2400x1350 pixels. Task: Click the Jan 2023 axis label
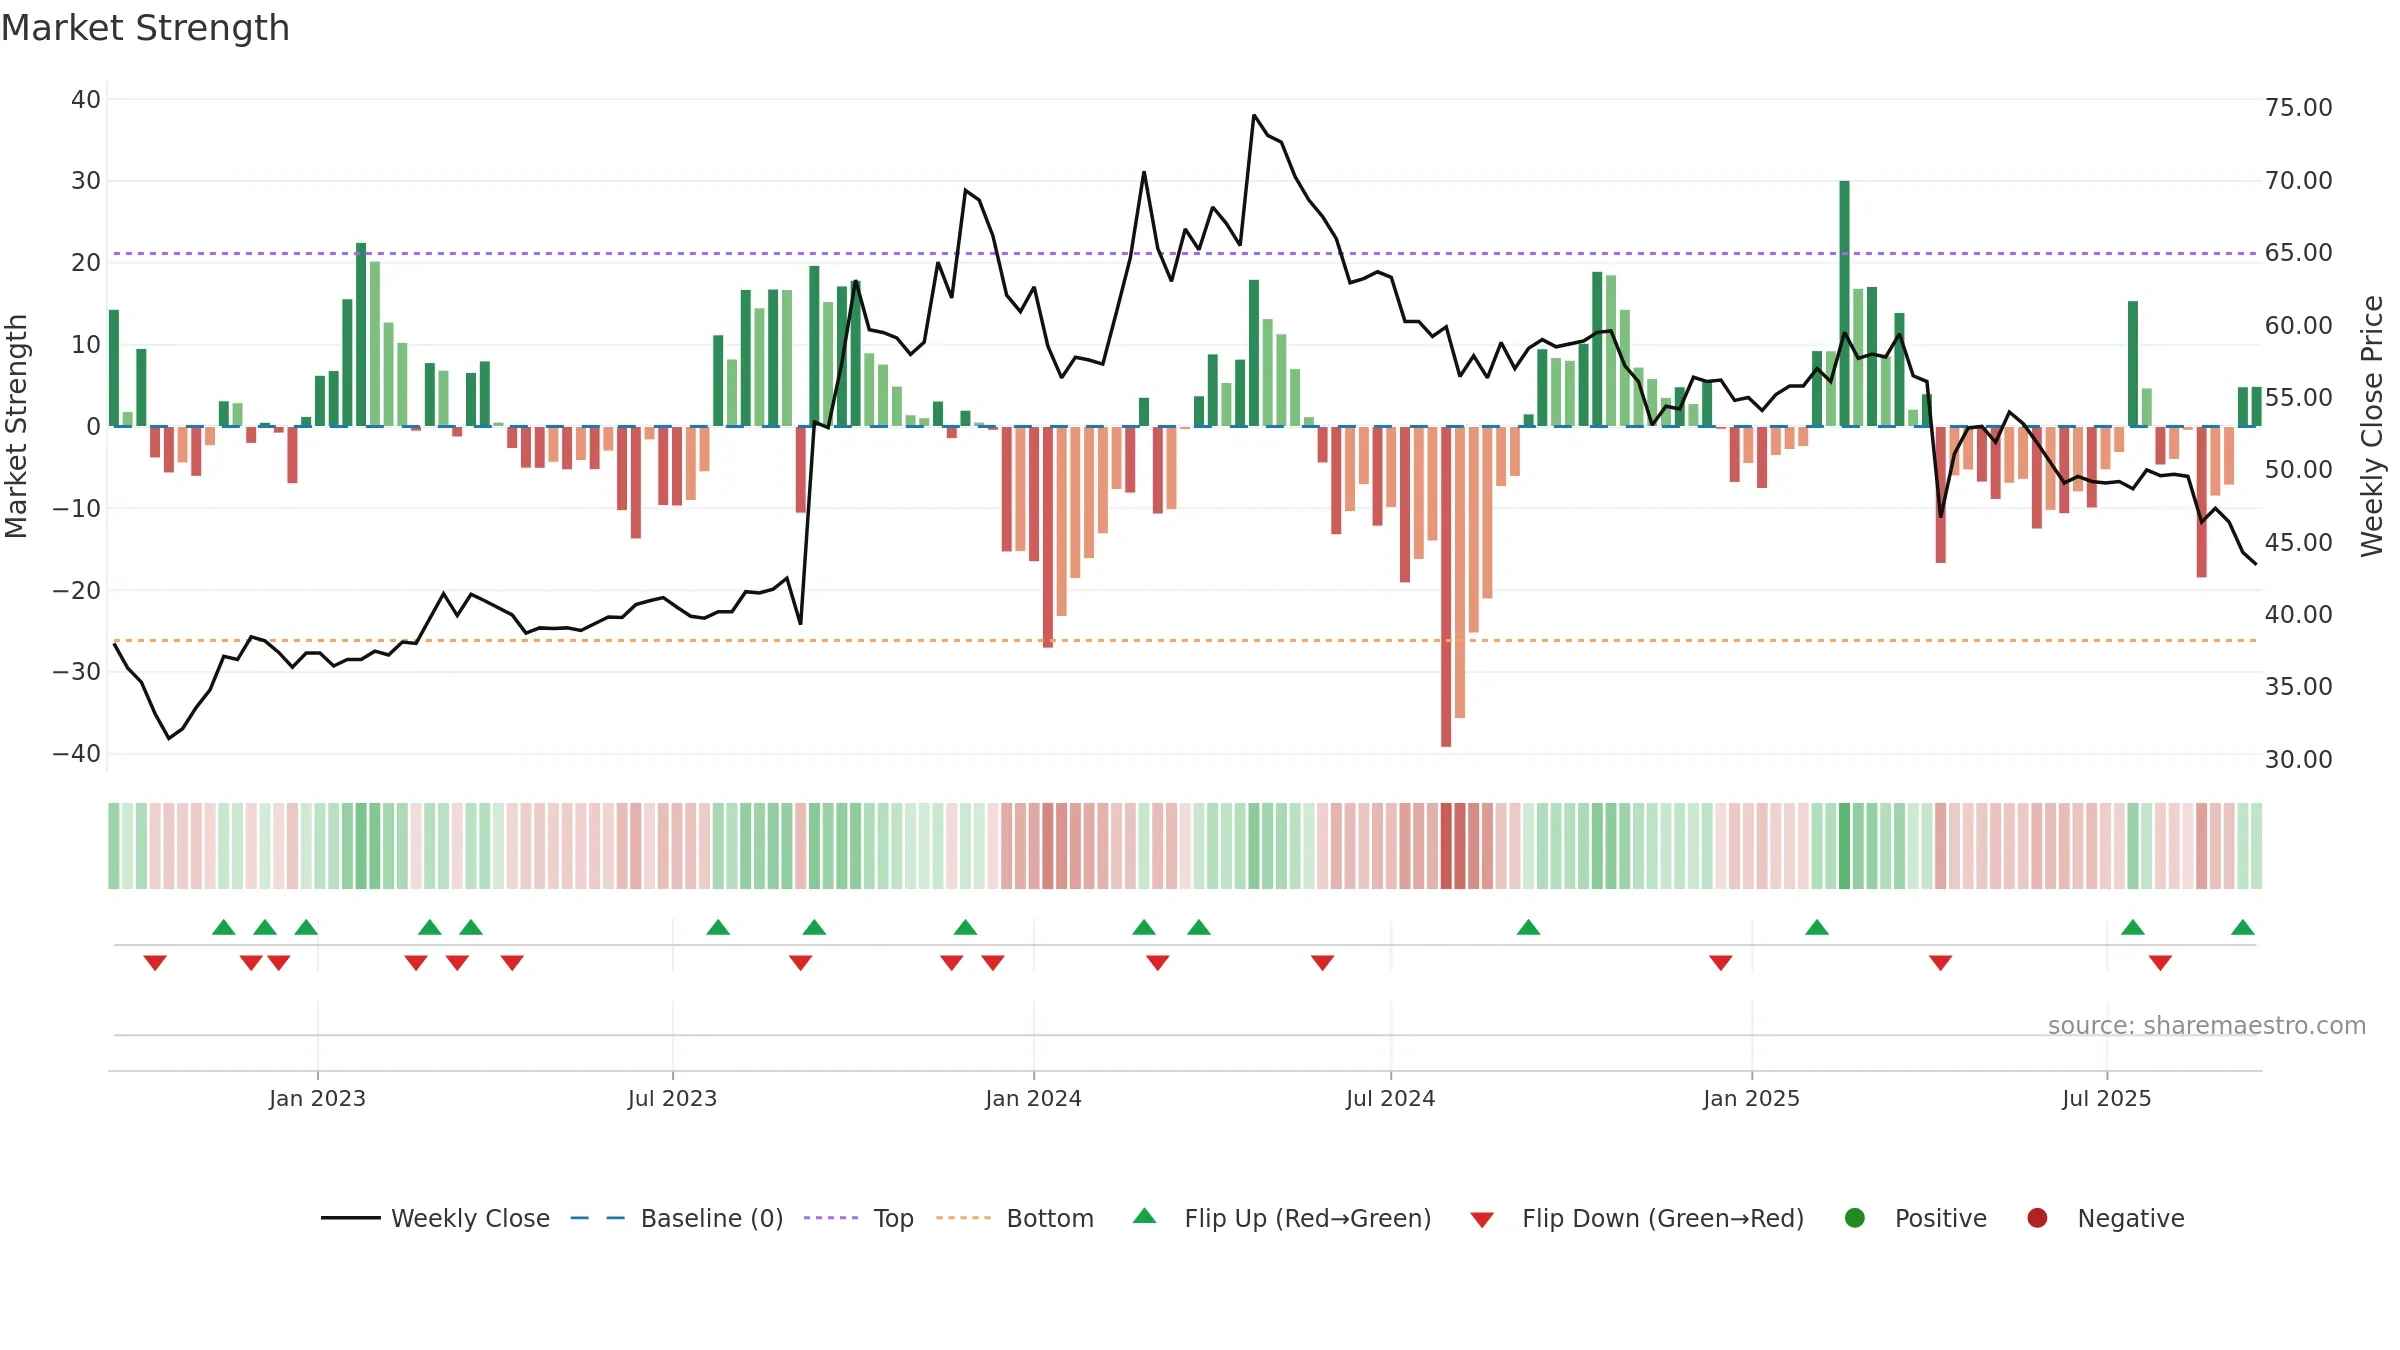click(x=317, y=1098)
